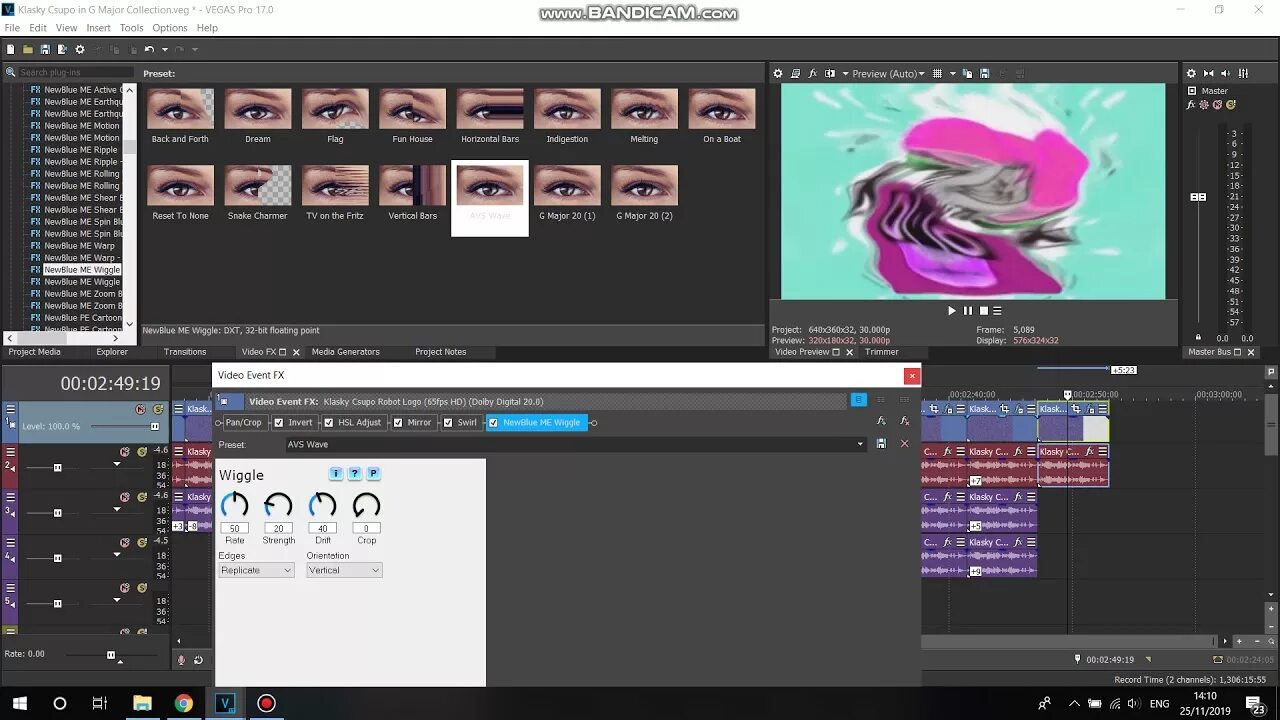Viewport: 1280px width, 720px height.
Task: Select Pan/Crop in the effect chain
Action: click(243, 422)
